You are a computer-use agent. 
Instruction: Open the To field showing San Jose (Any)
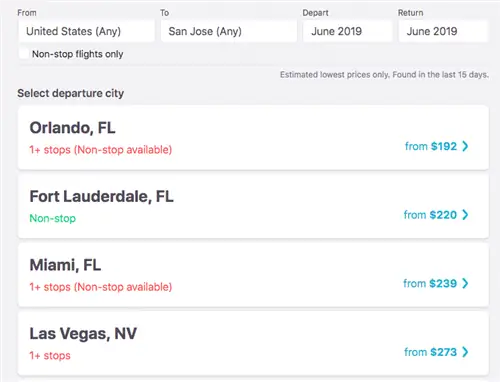pyautogui.click(x=229, y=31)
